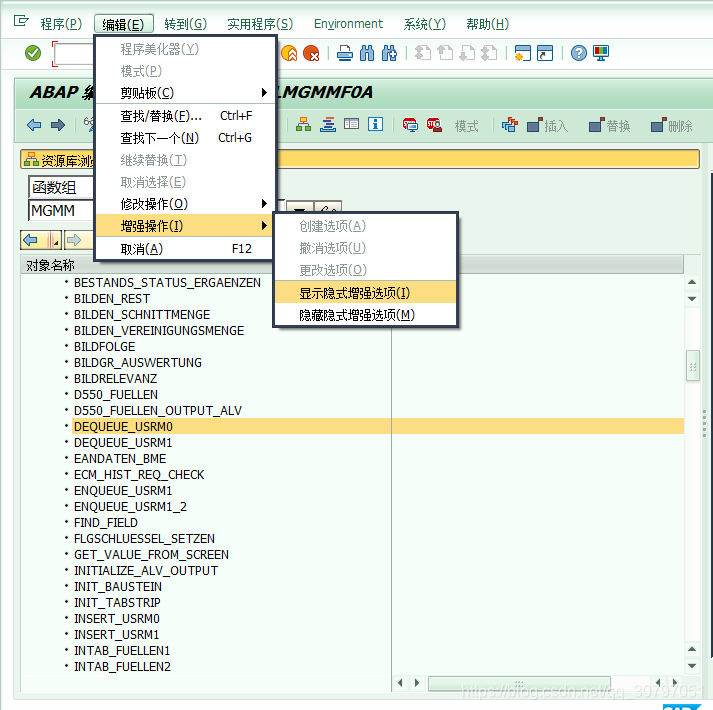
Task: Click the Previous Page icon
Action: point(445,53)
